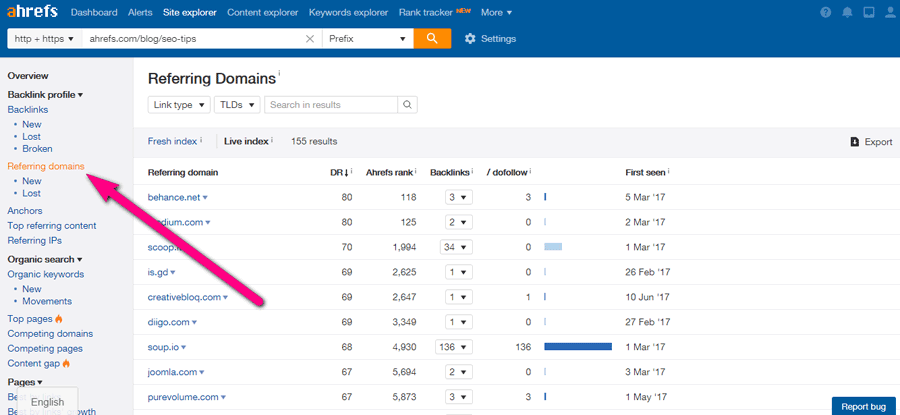Switch to the Fresh index tab
Viewport: 900px width, 415px height.
172,141
